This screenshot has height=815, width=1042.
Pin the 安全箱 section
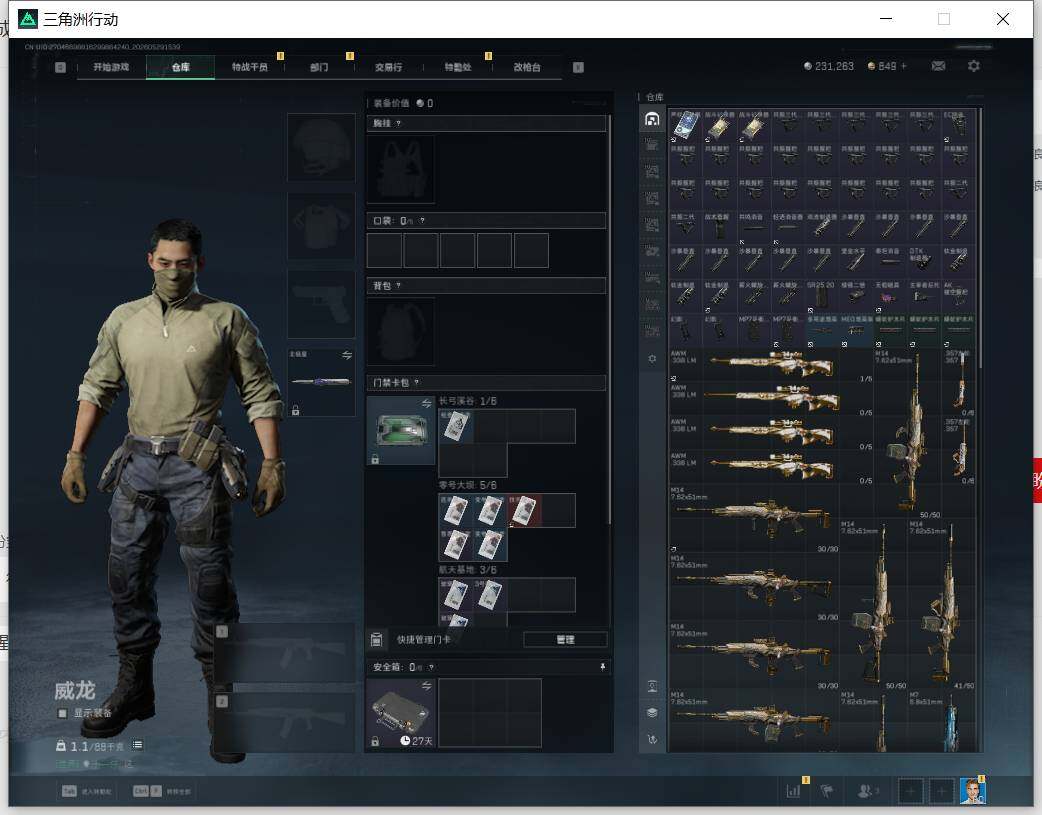(603, 667)
